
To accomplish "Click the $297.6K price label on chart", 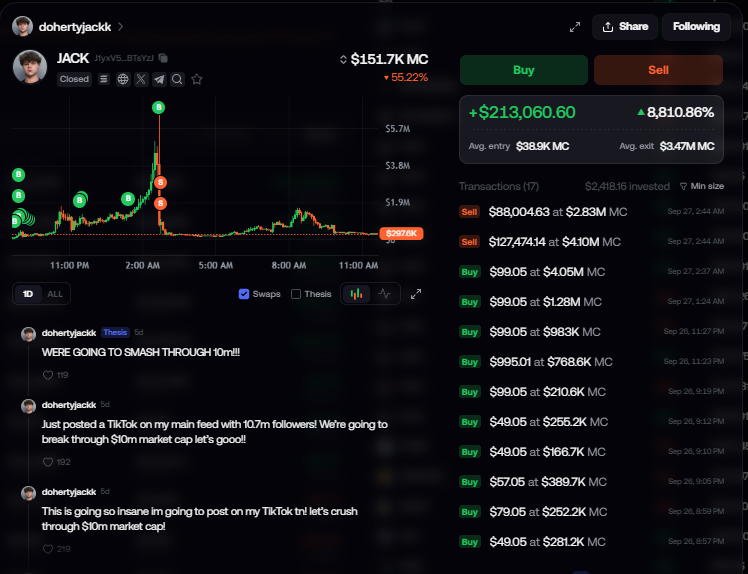I will tap(401, 233).
